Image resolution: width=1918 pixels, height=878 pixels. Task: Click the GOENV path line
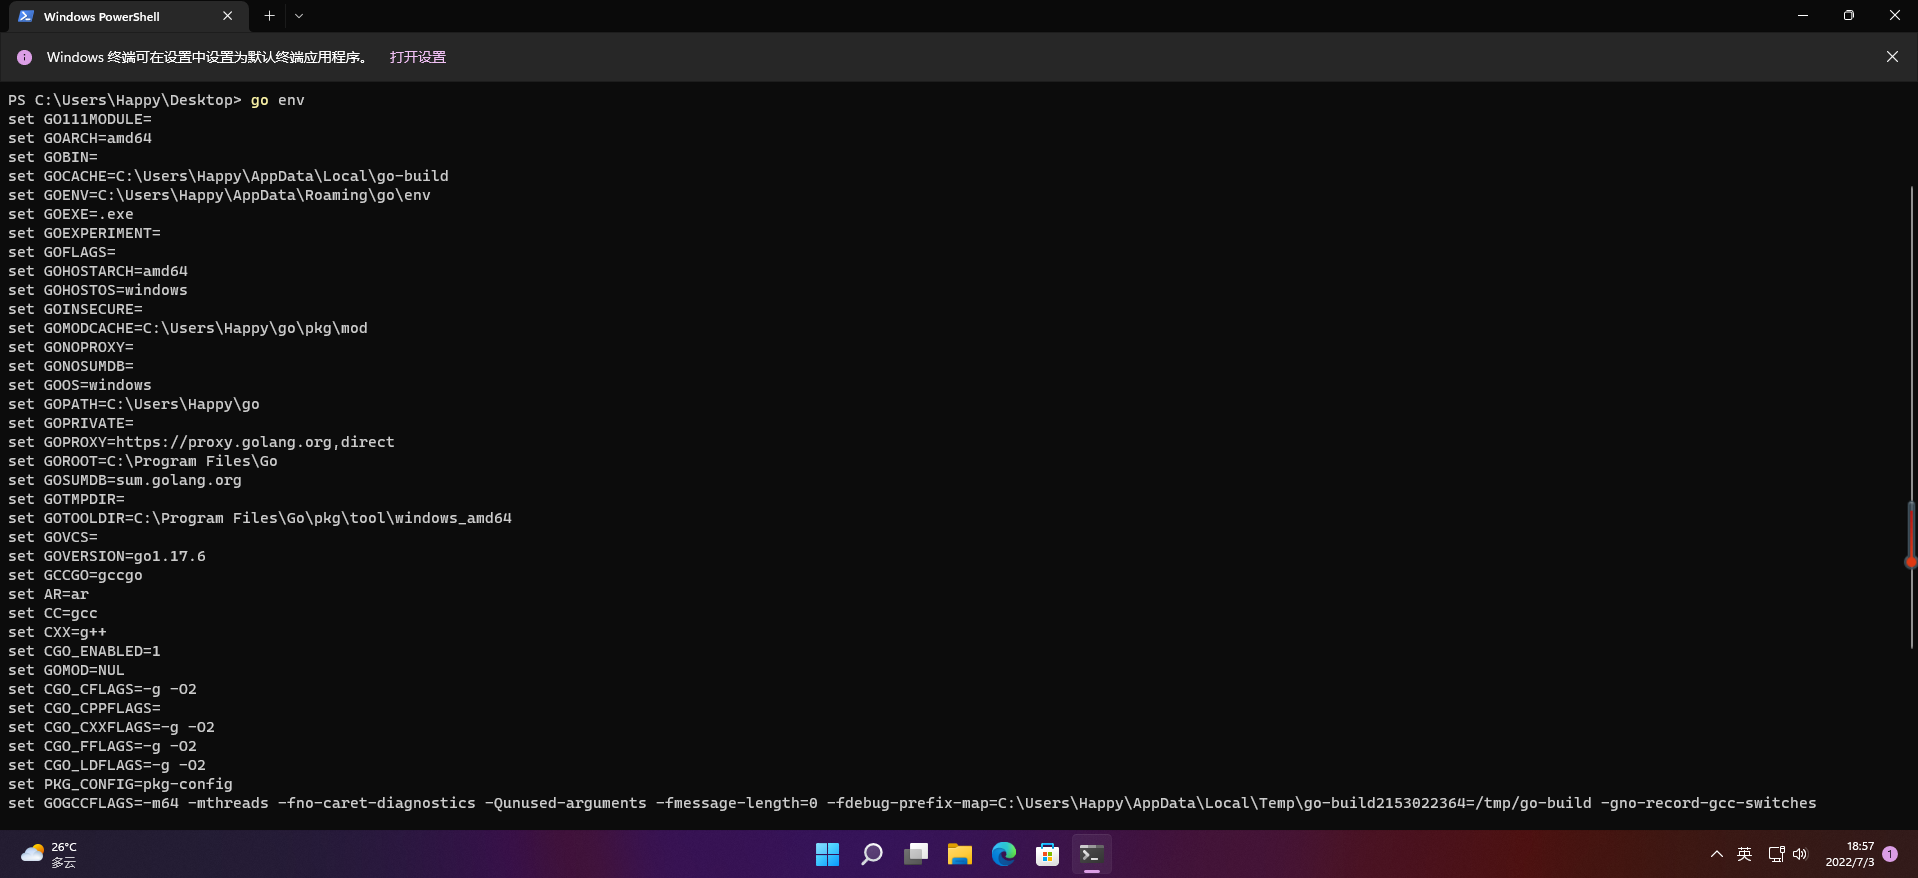point(219,195)
